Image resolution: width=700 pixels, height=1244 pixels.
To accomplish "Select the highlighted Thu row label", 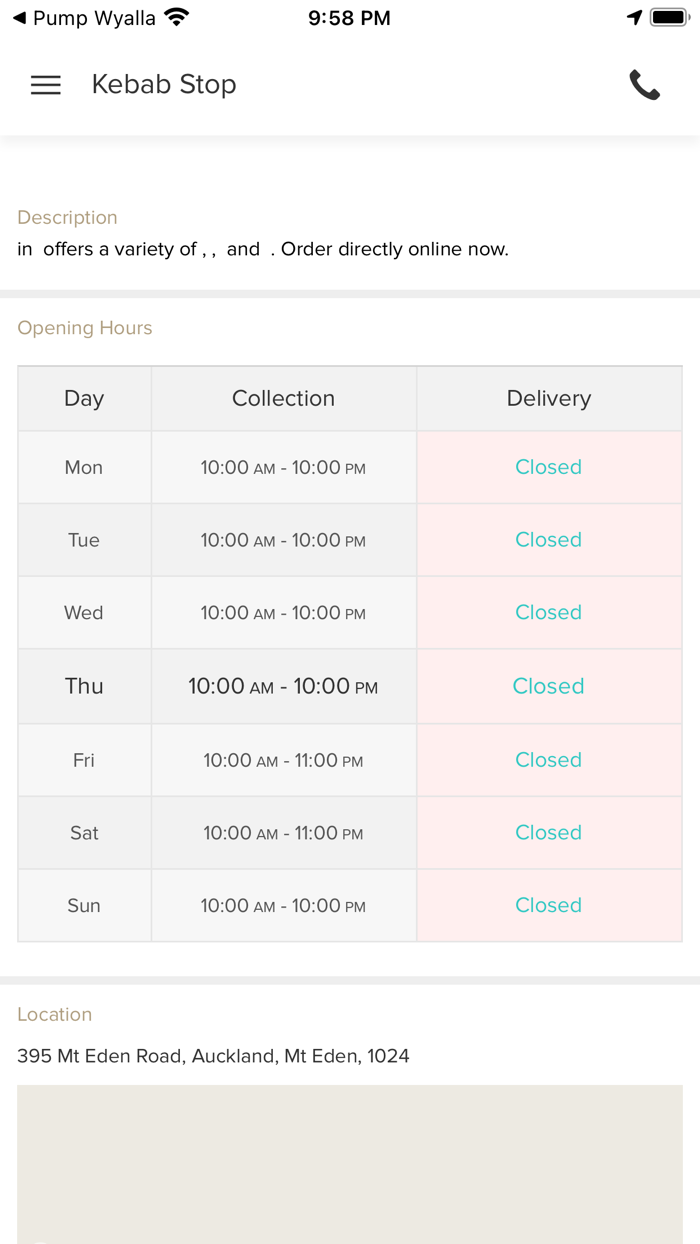I will click(84, 686).
